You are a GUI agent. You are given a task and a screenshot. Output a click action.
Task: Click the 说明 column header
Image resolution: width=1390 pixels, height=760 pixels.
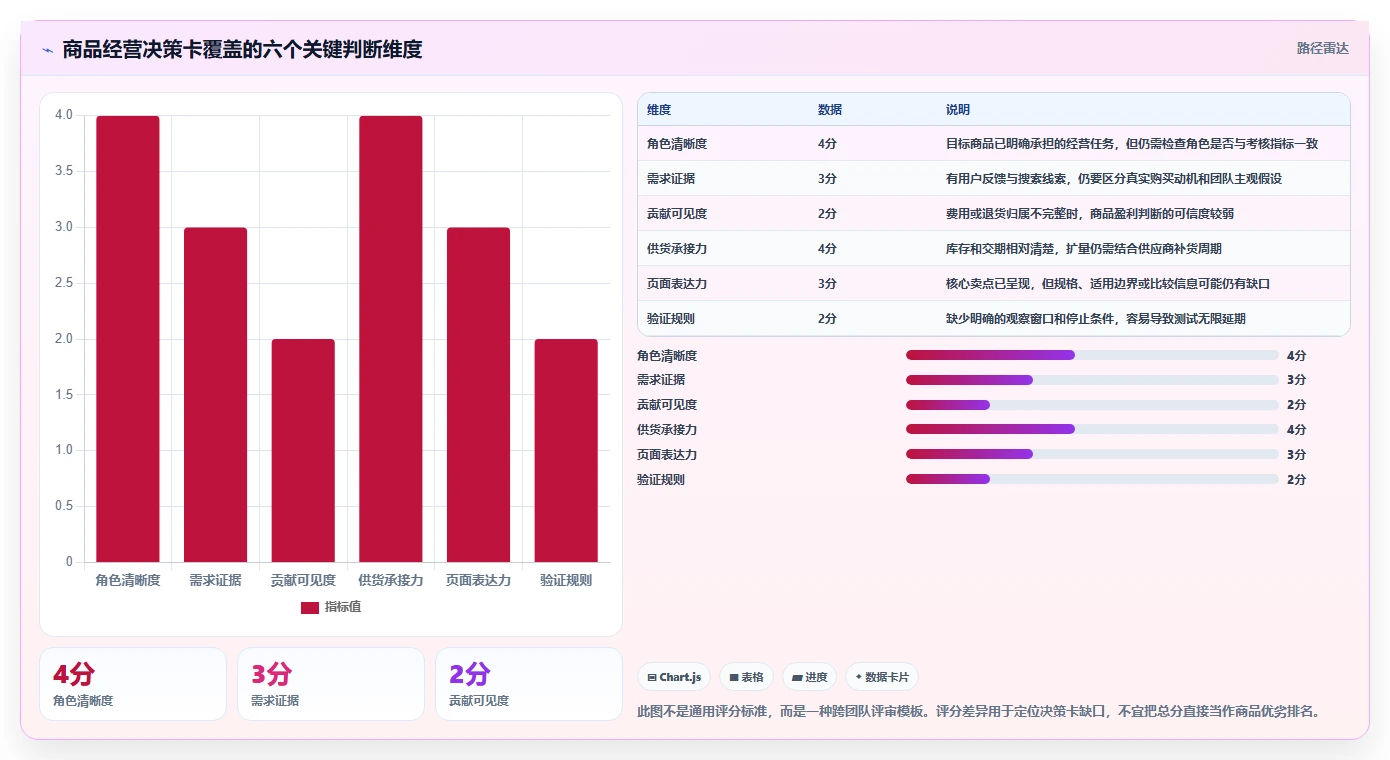[x=958, y=110]
